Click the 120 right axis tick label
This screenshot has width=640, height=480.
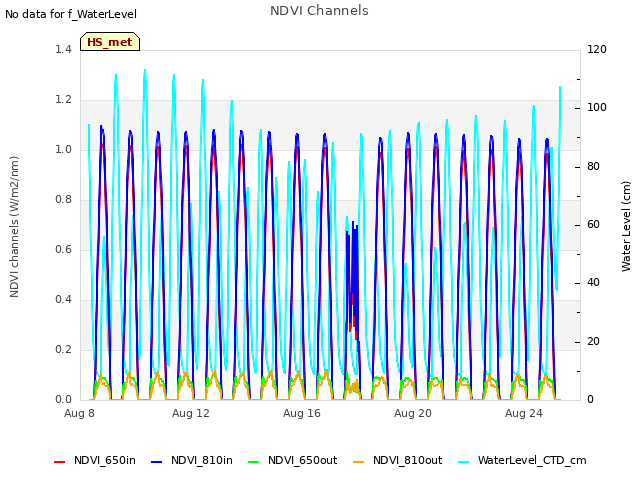click(597, 49)
